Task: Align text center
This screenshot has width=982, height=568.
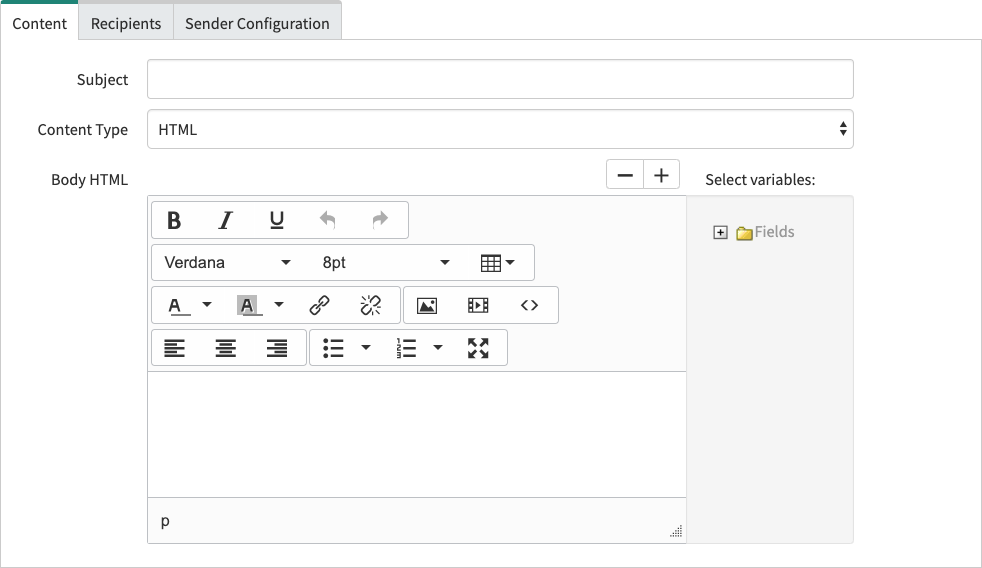Action: [x=225, y=348]
